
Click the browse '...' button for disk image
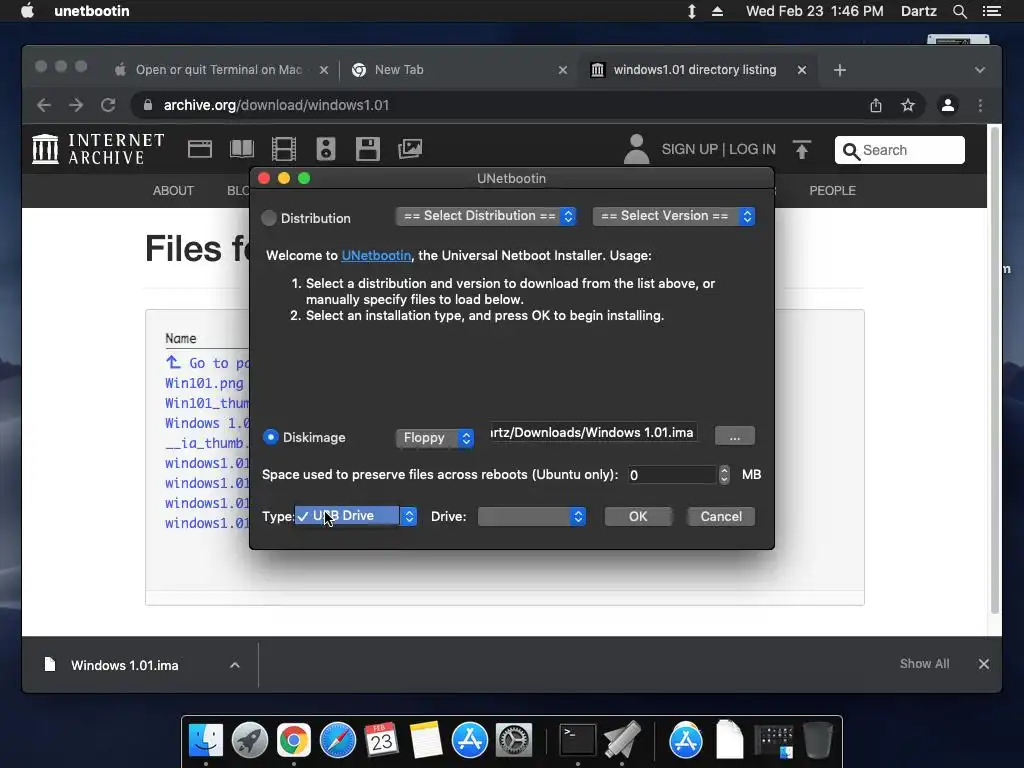[x=735, y=436]
